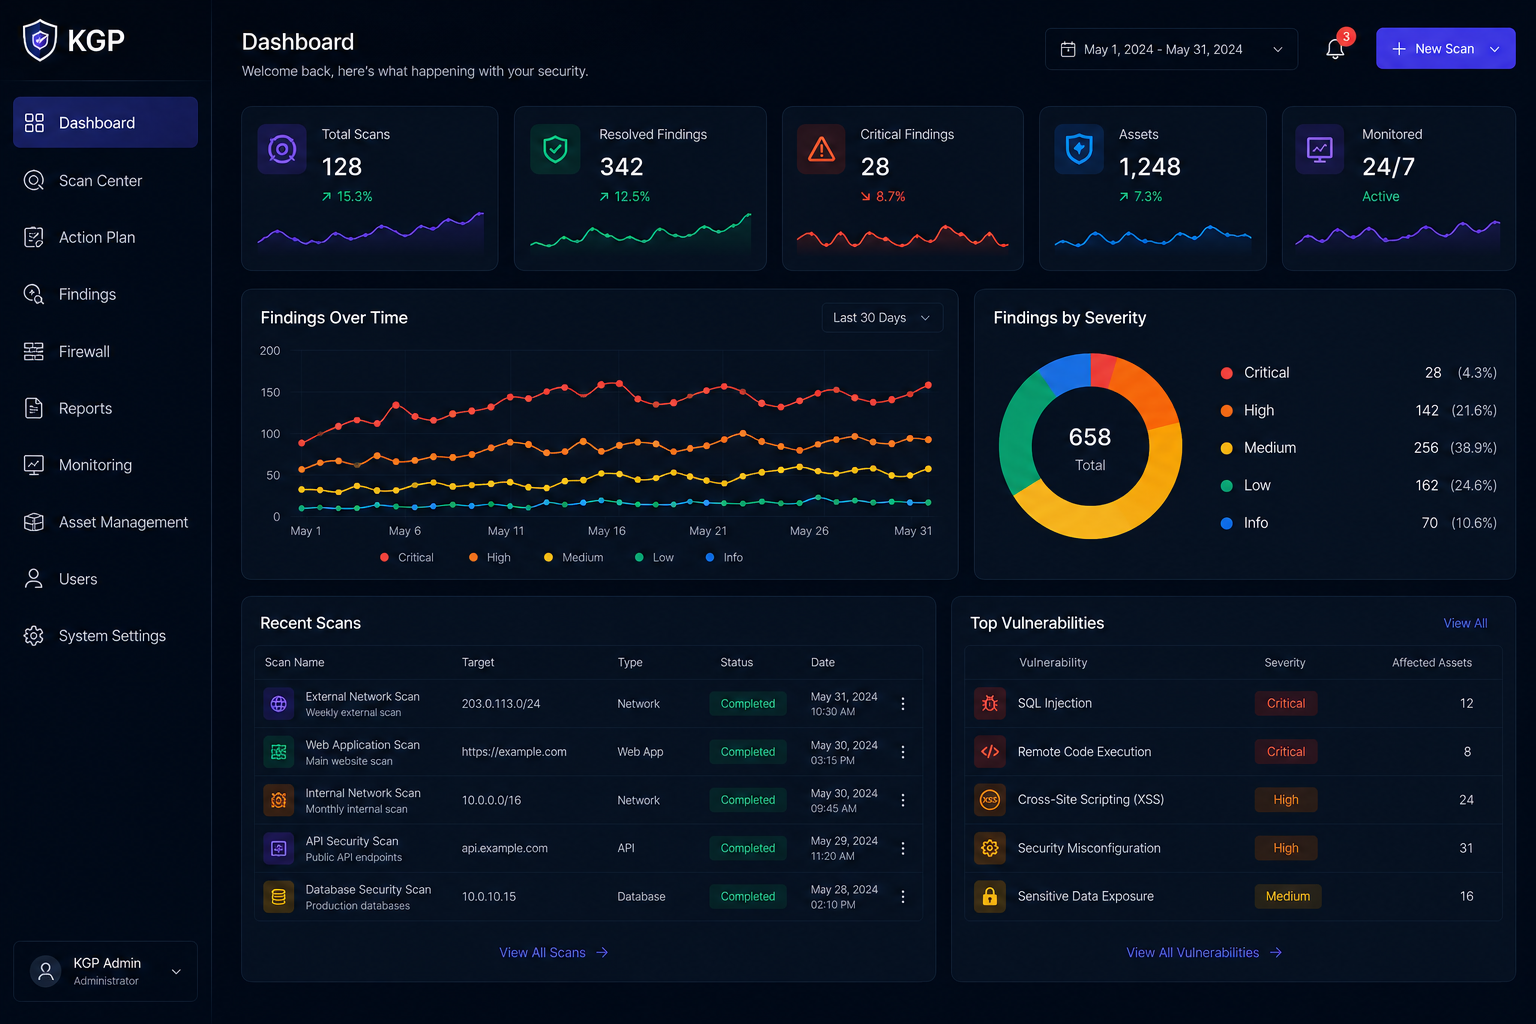
Task: Click the Info blue dot in severity list
Action: (x=1227, y=523)
